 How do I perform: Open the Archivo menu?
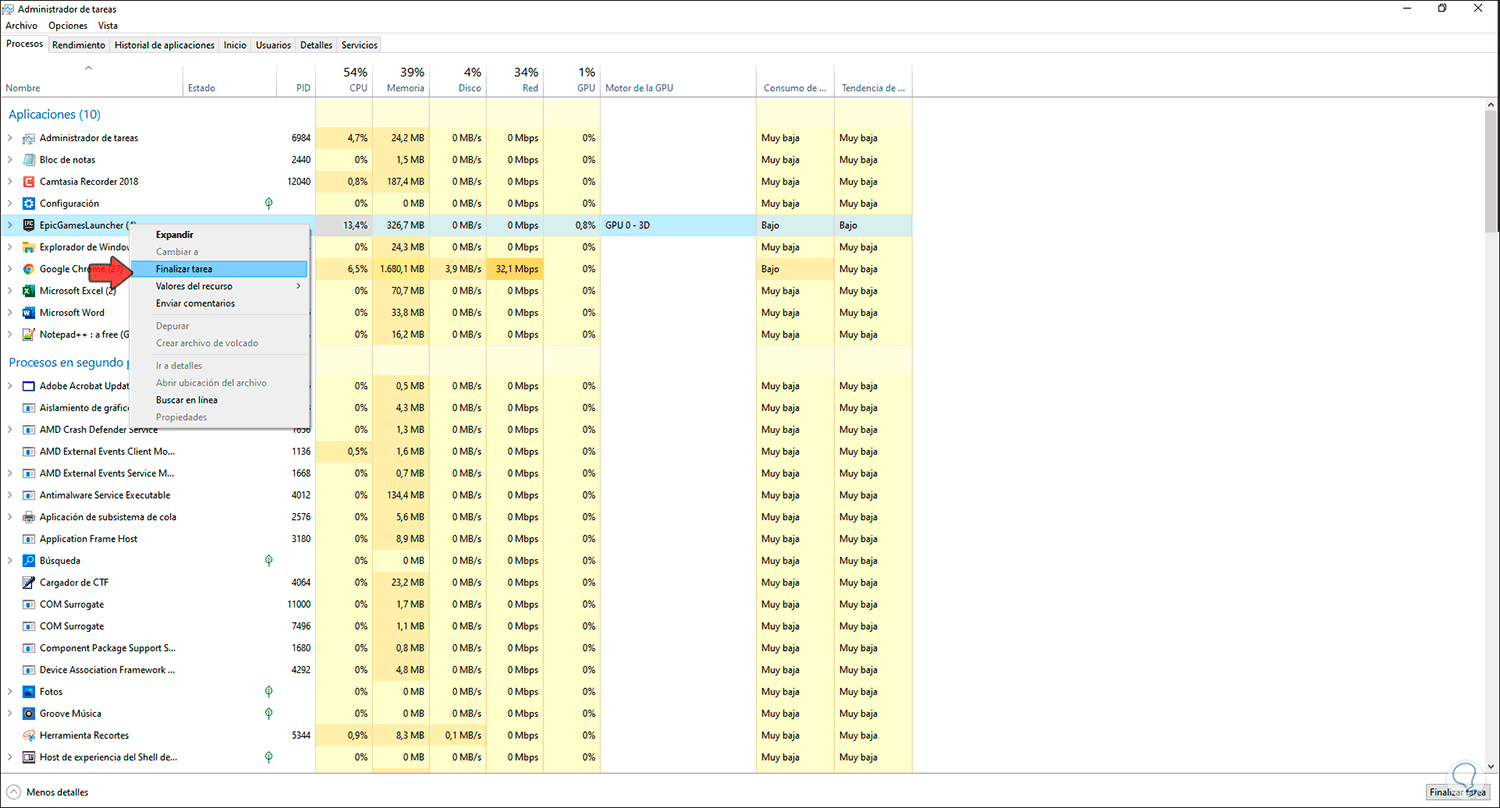pyautogui.click(x=21, y=26)
